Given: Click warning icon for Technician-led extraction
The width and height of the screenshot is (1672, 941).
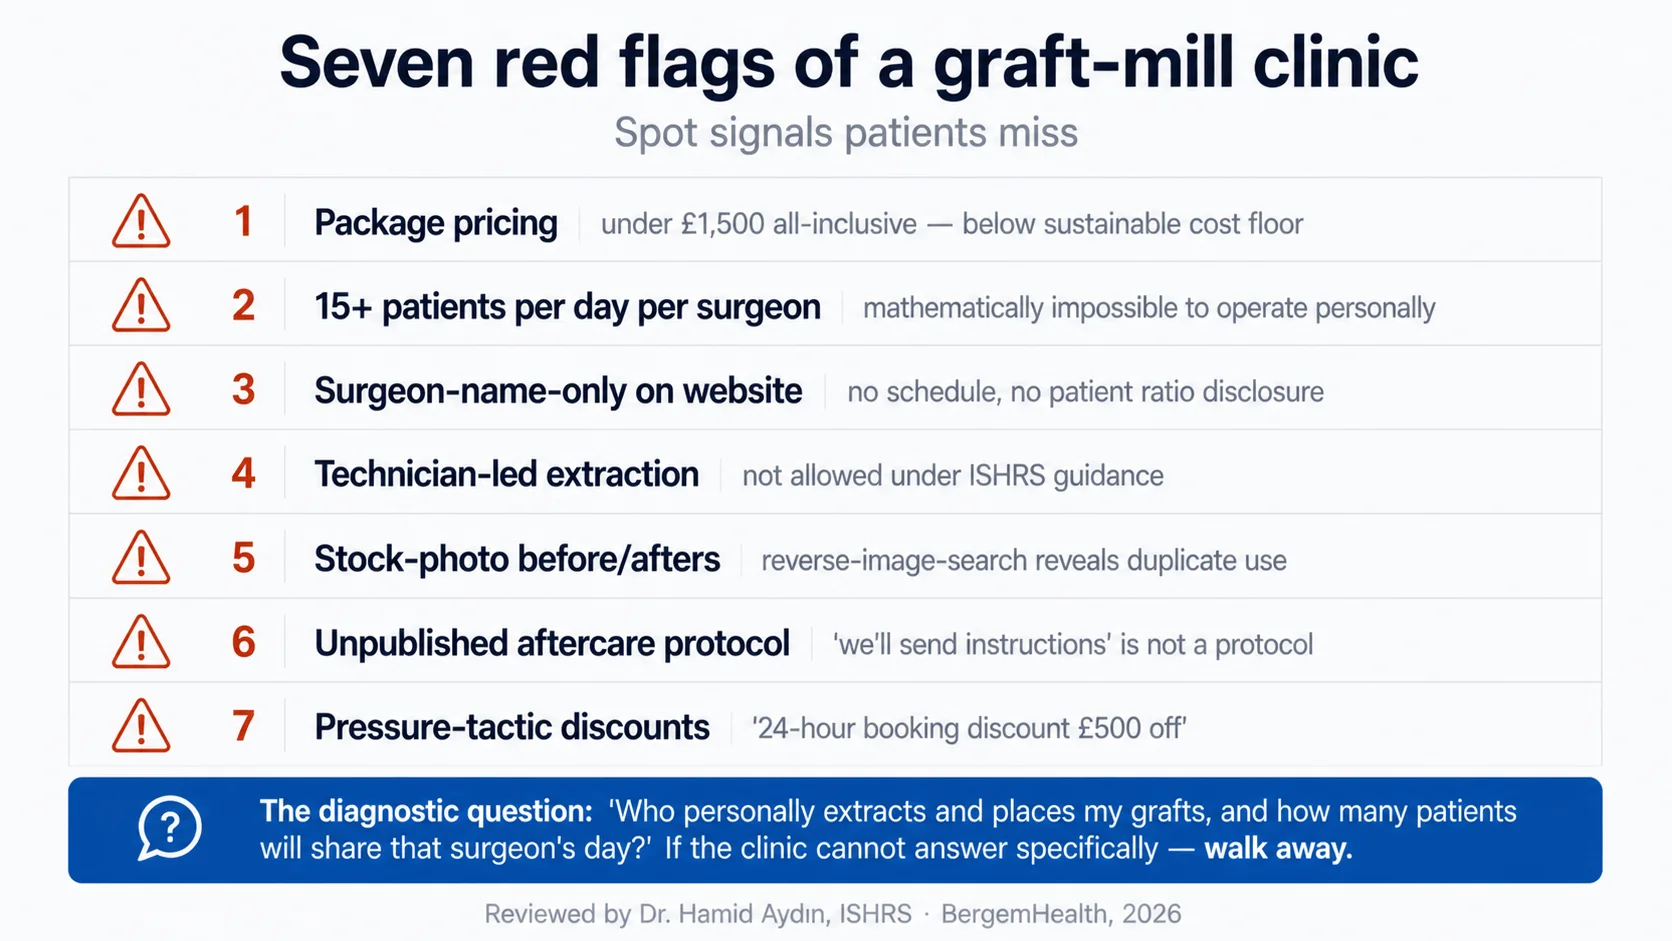Looking at the screenshot, I should tap(141, 473).
